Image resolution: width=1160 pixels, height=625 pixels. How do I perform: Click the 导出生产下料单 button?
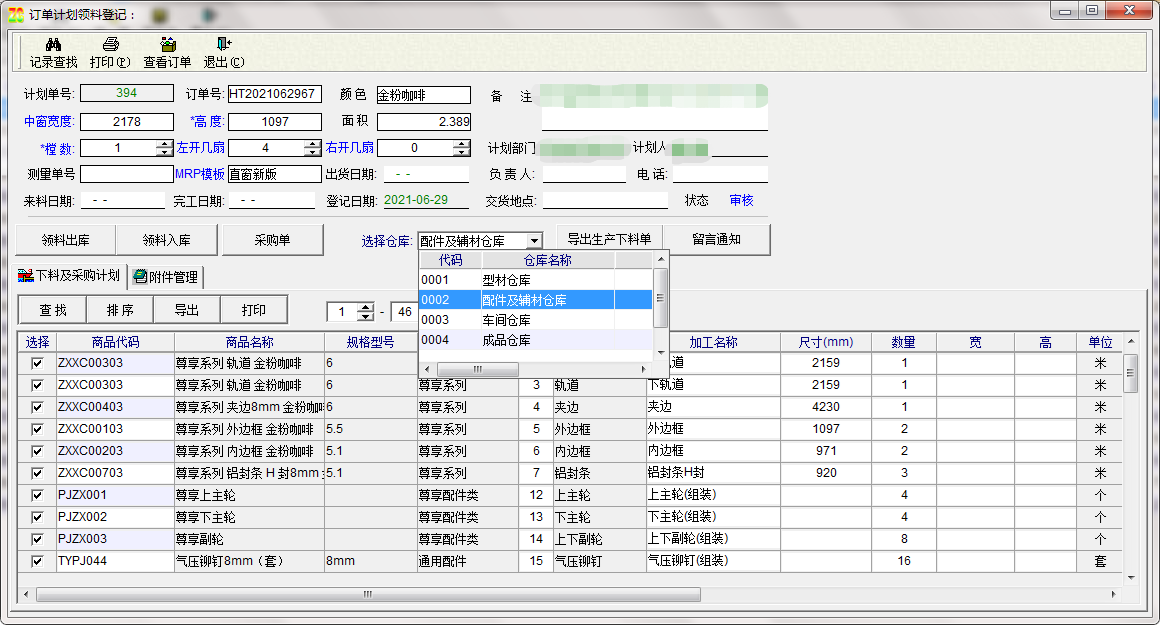[x=609, y=239]
